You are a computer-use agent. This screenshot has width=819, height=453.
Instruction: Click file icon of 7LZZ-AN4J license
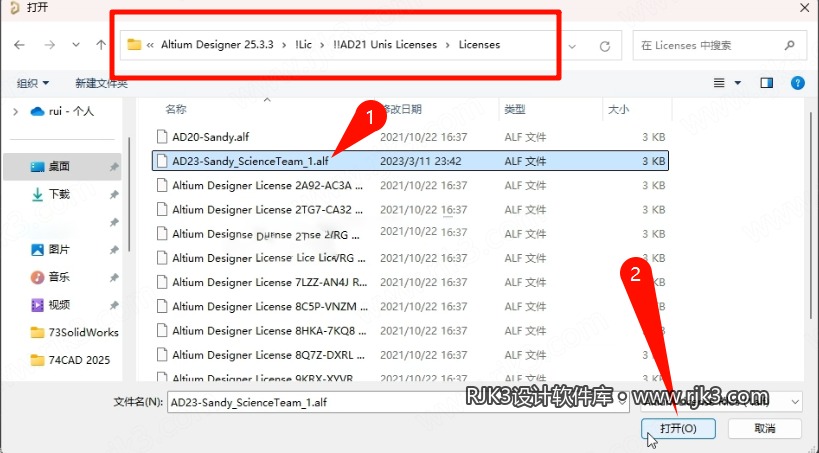pos(162,282)
